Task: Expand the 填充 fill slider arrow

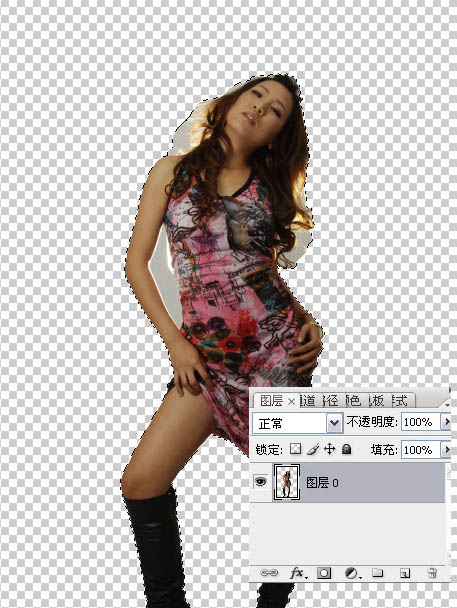Action: [446, 450]
